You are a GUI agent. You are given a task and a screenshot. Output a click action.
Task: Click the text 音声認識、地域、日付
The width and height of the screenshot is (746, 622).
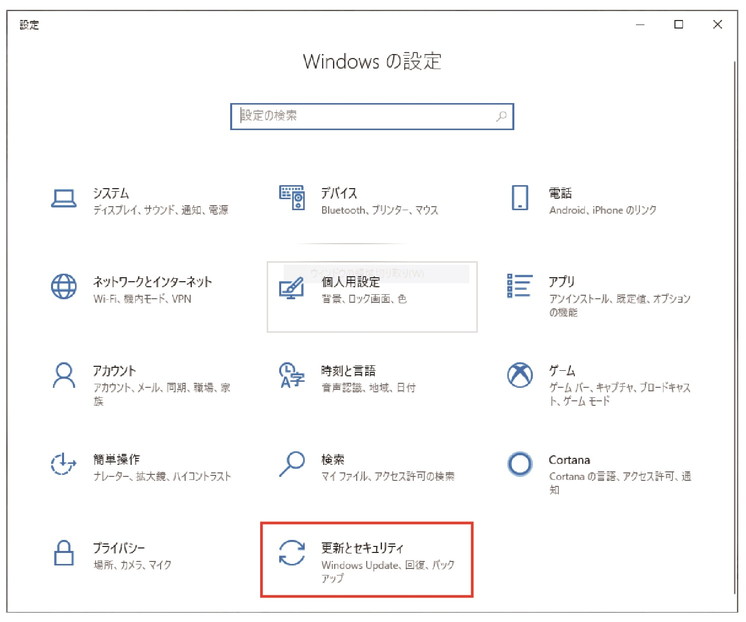click(368, 387)
